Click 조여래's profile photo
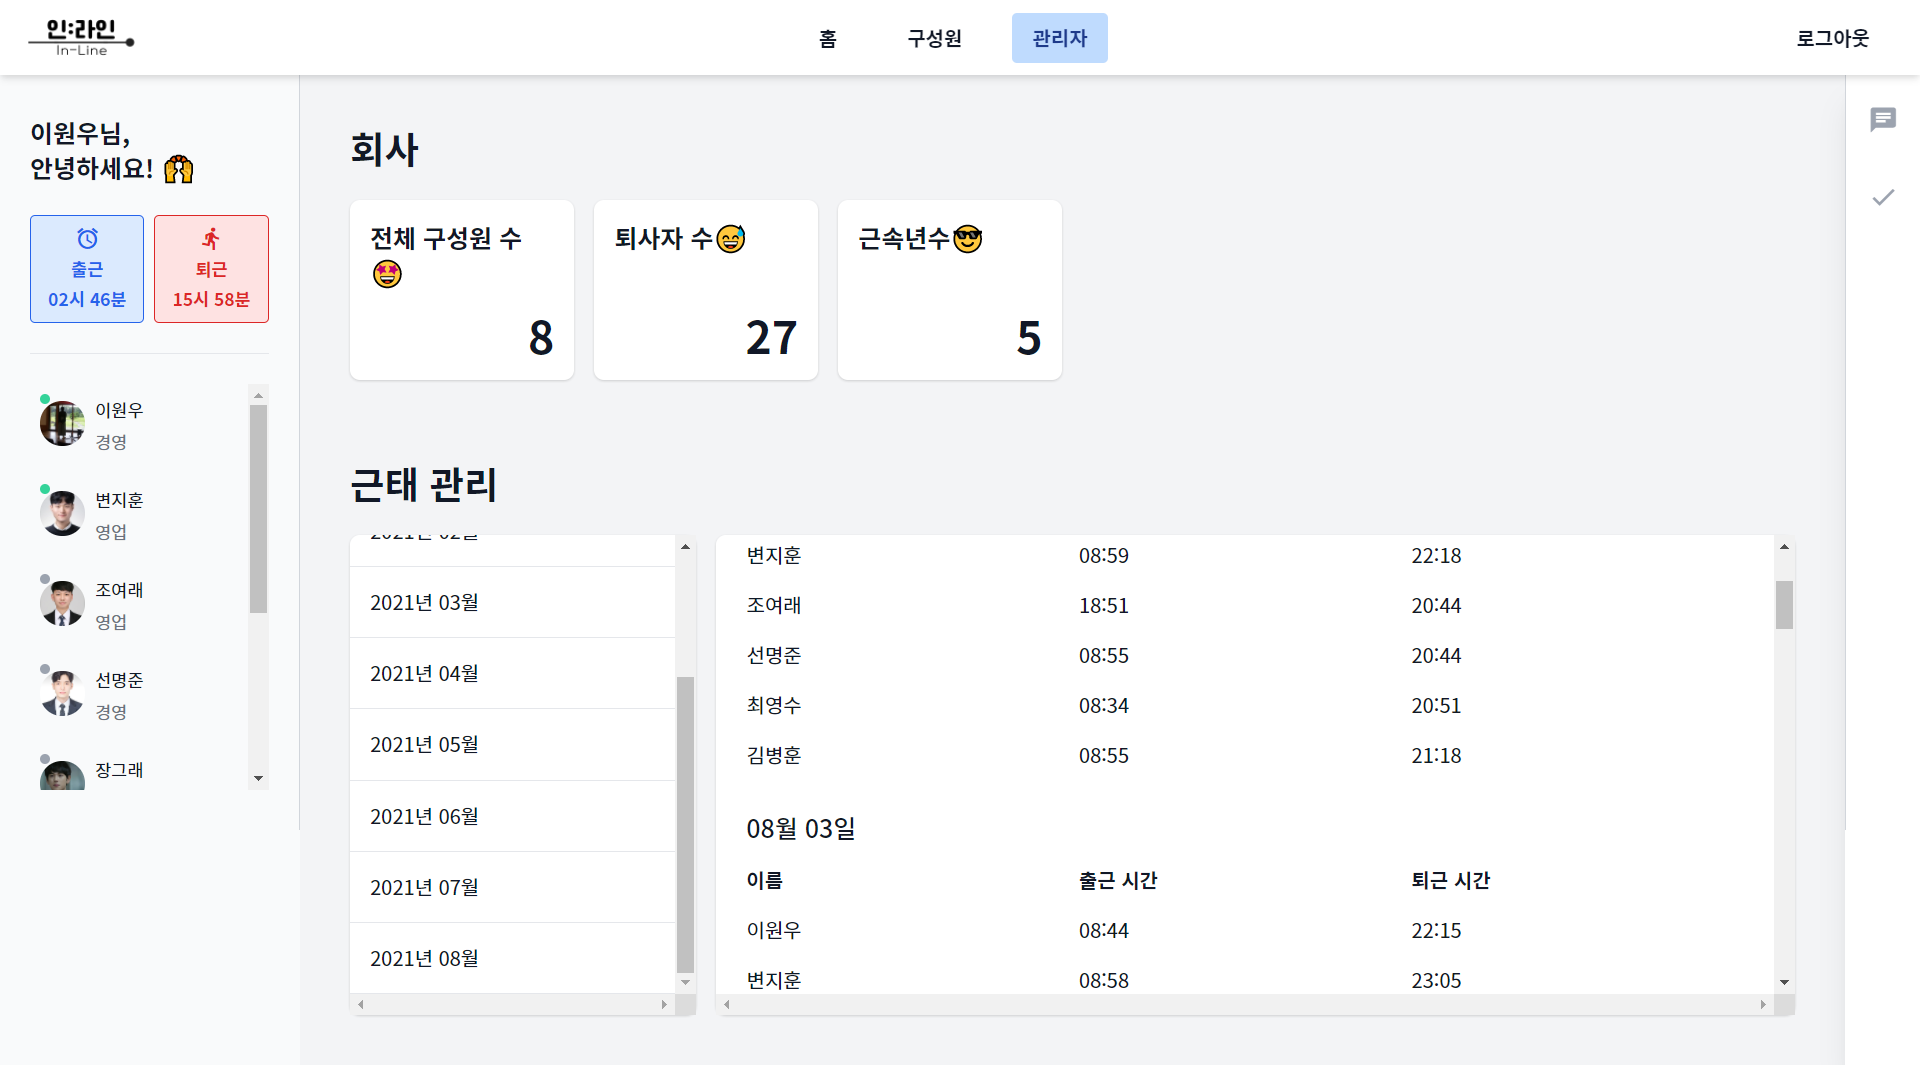Image resolution: width=1920 pixels, height=1065 pixels. coord(61,602)
